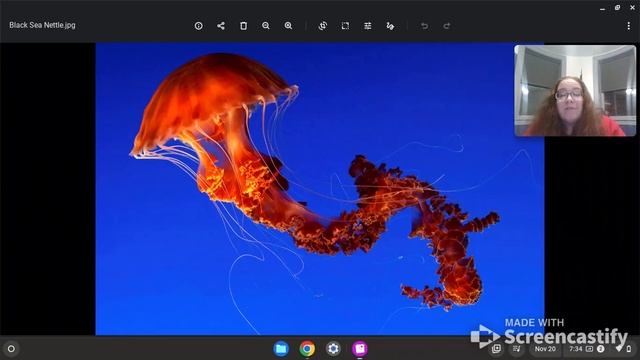
Task: Open the Rescale tool
Action: [x=345, y=26]
